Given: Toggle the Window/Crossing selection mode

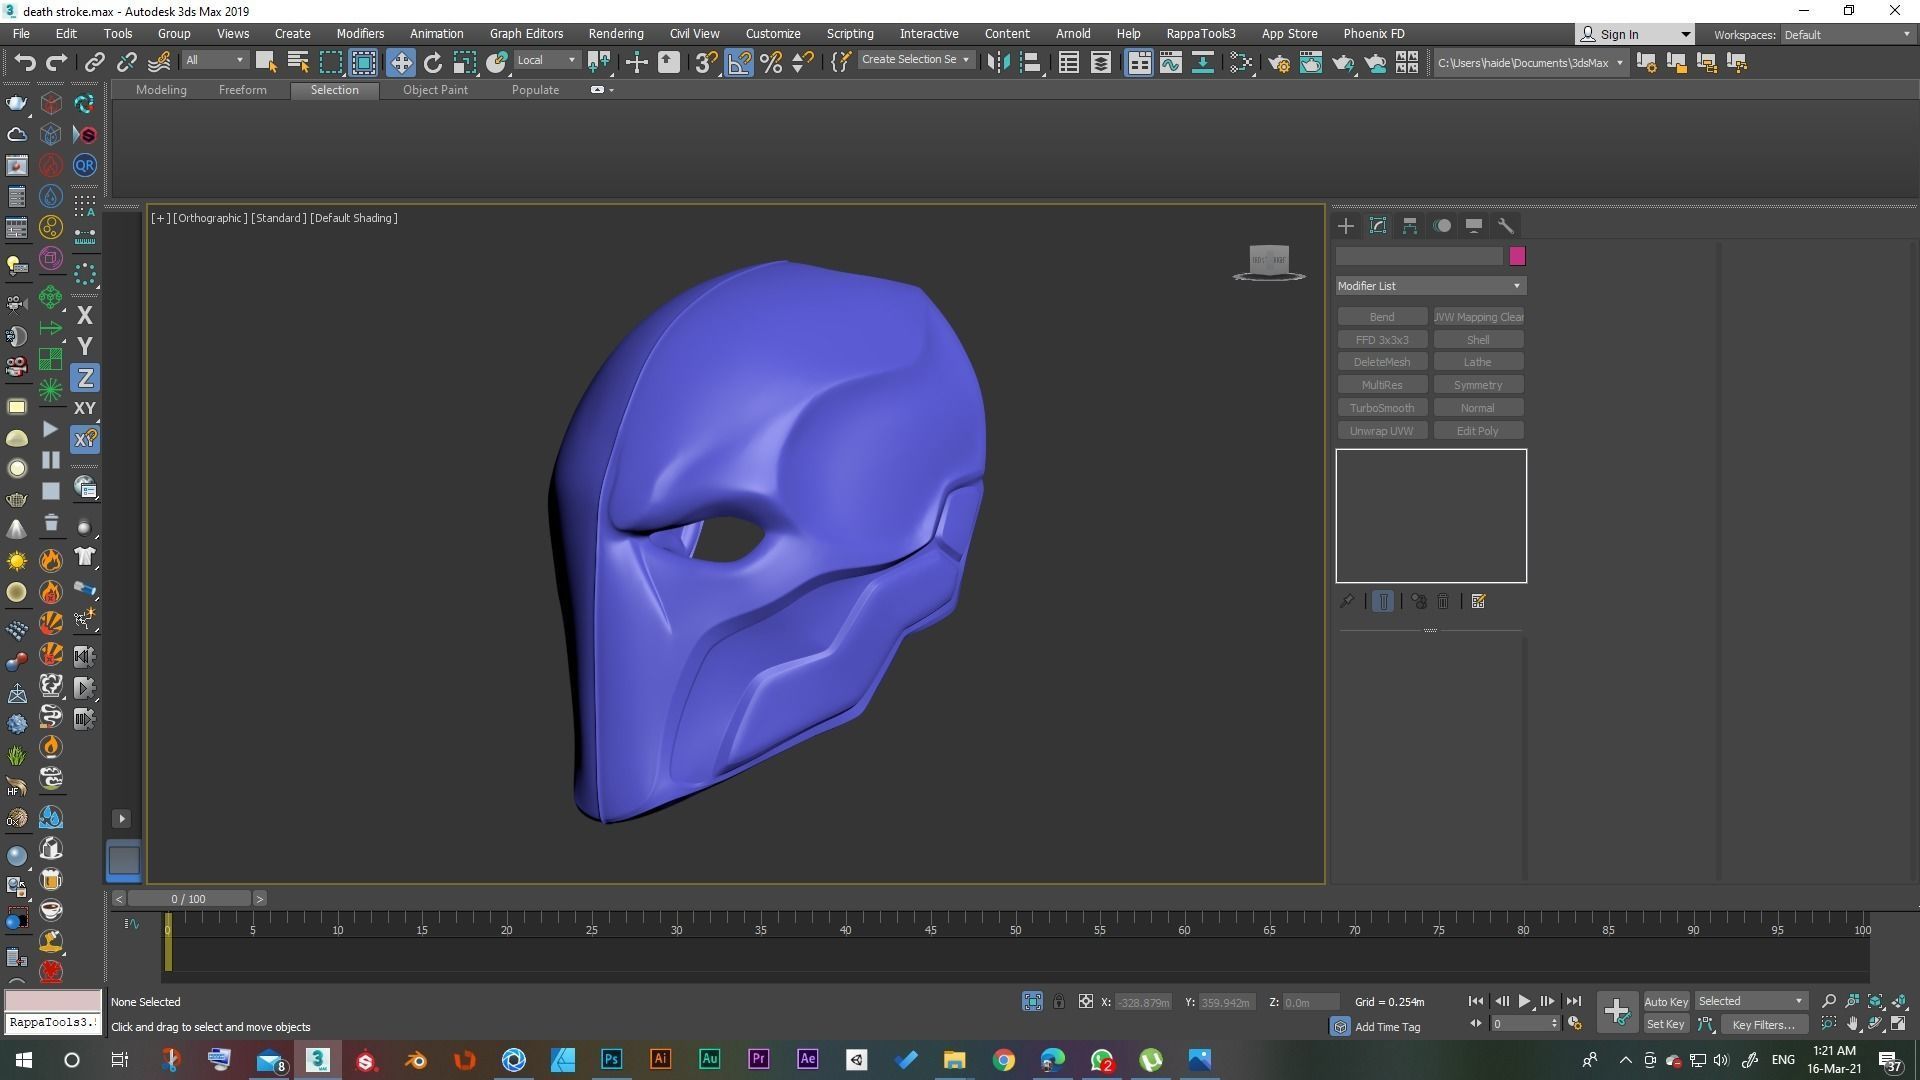Looking at the screenshot, I should coord(364,63).
